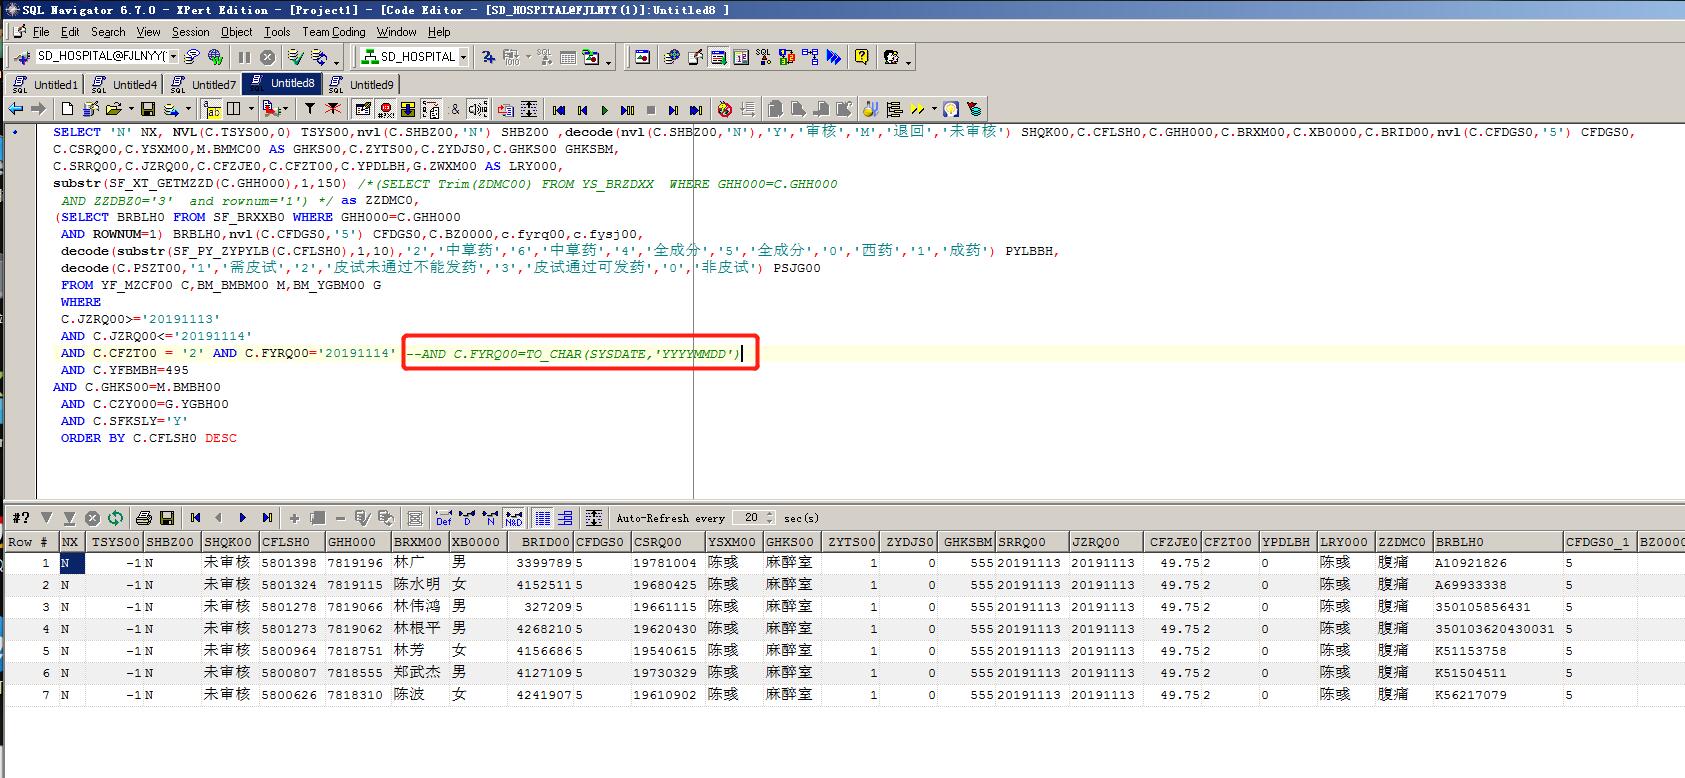Expand the SD_HOSPITAL schema dropdown
This screenshot has width=1685, height=778.
coord(463,57)
